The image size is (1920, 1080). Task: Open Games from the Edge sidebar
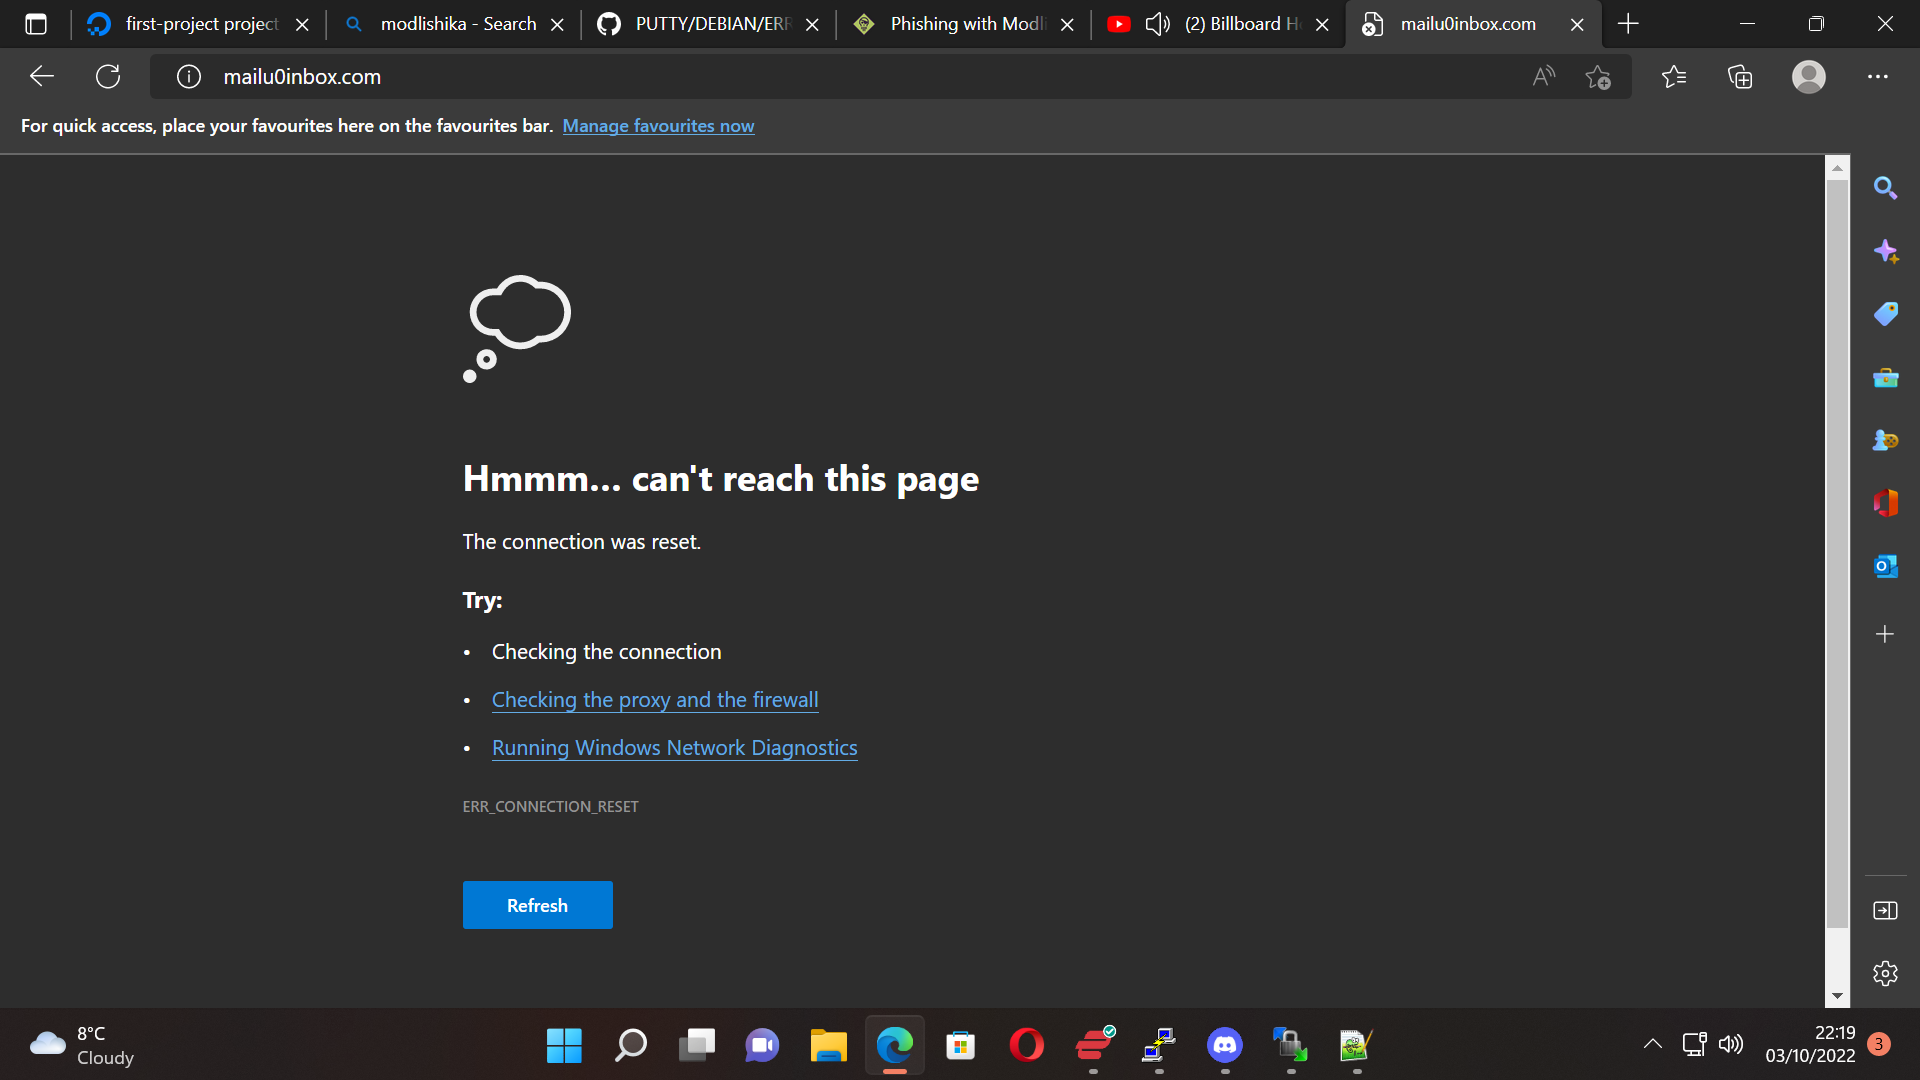pos(1886,440)
